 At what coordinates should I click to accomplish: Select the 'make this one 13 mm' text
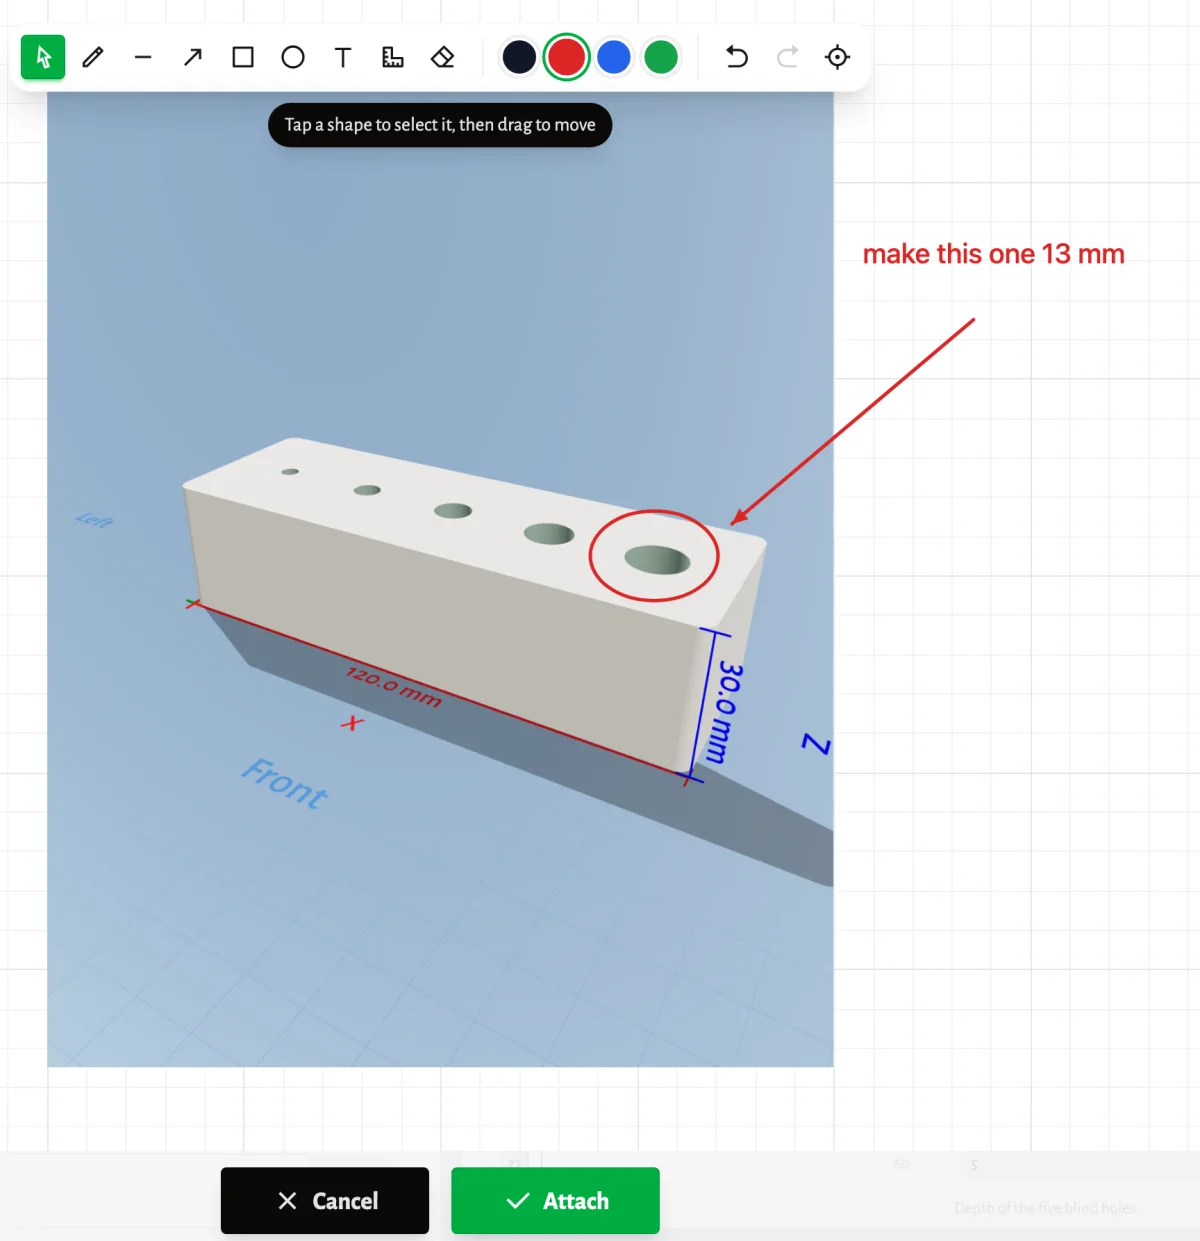993,254
